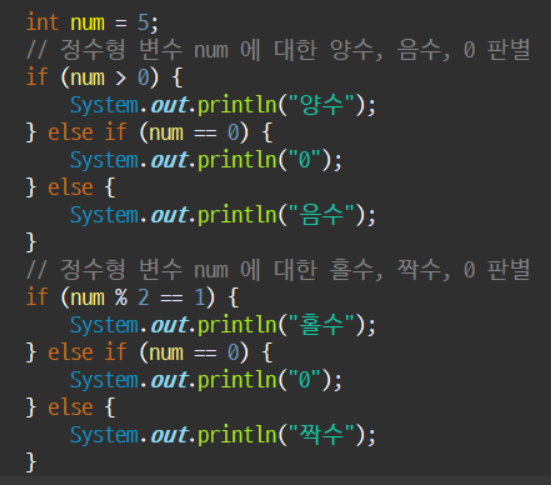Click the 'int' keyword in the declaration
Image resolution: width=551 pixels, height=485 pixels.
pyautogui.click(x=43, y=22)
